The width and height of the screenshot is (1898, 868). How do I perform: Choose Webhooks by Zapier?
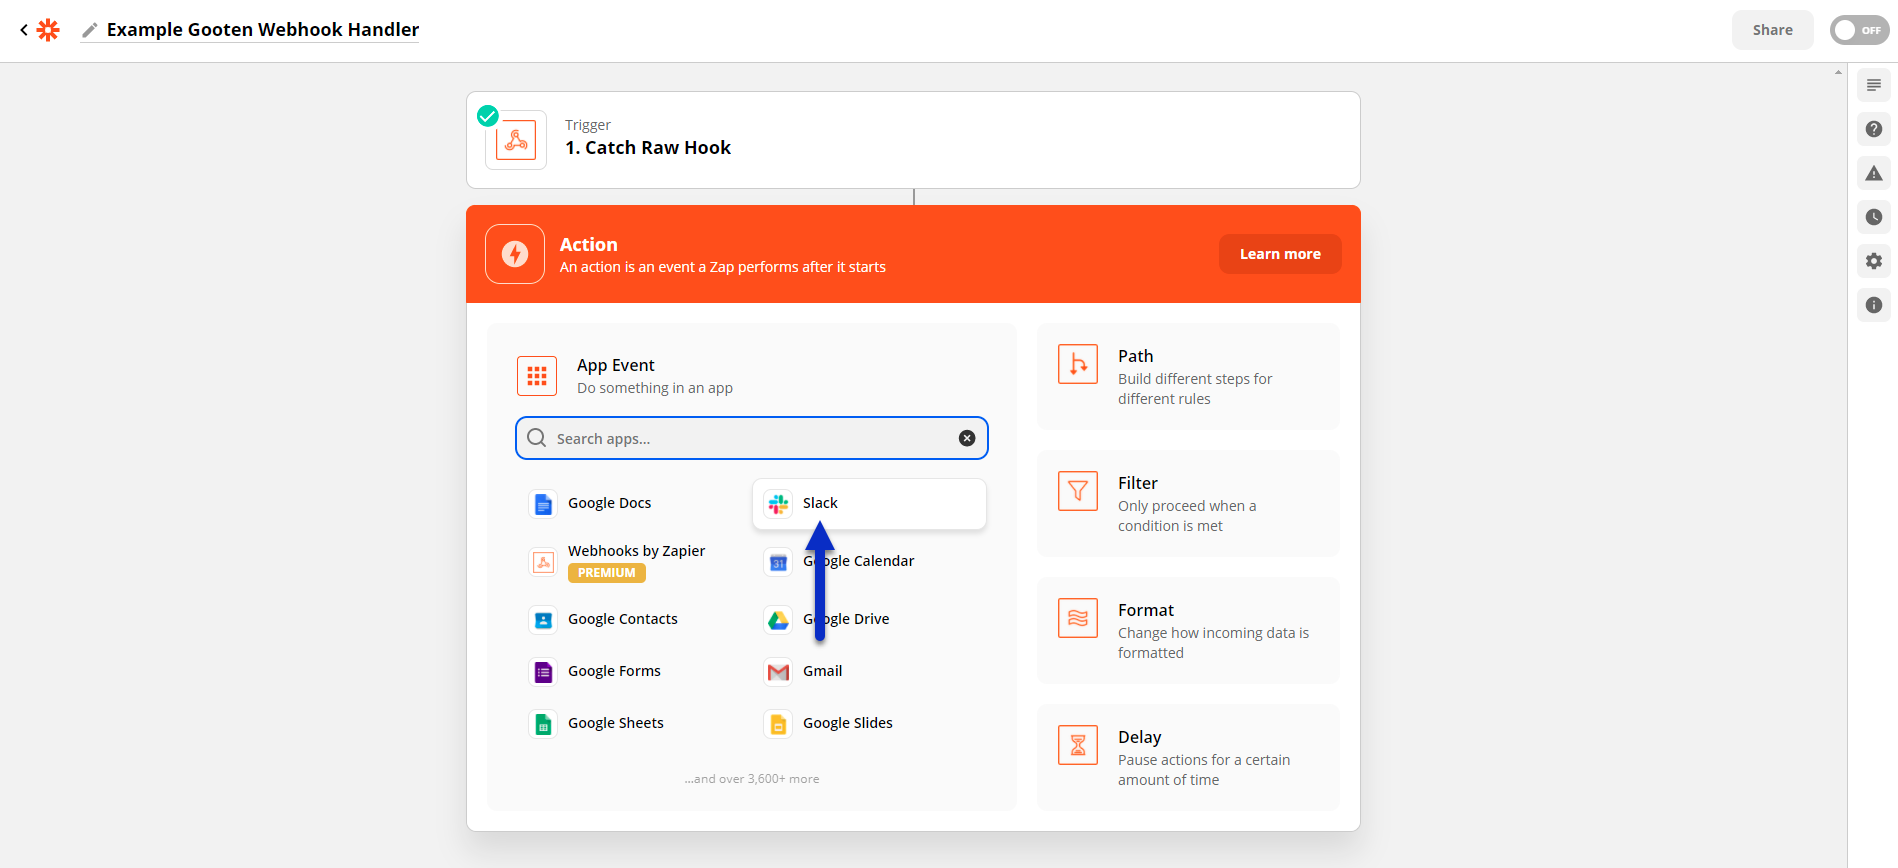(635, 561)
